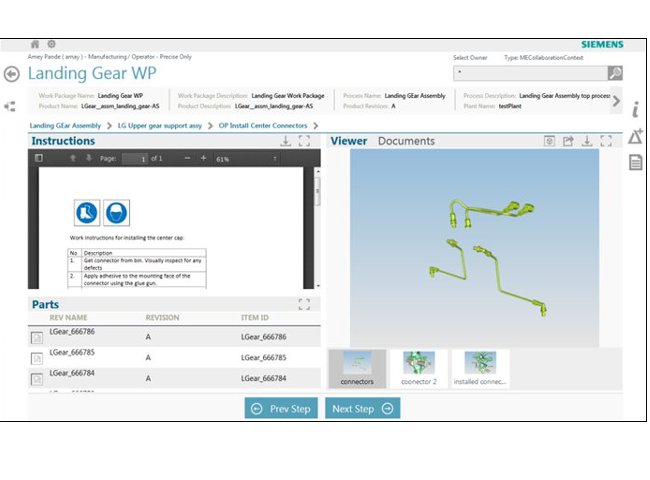
Task: Select the LGear_666784 rev name
Action: tap(72, 373)
